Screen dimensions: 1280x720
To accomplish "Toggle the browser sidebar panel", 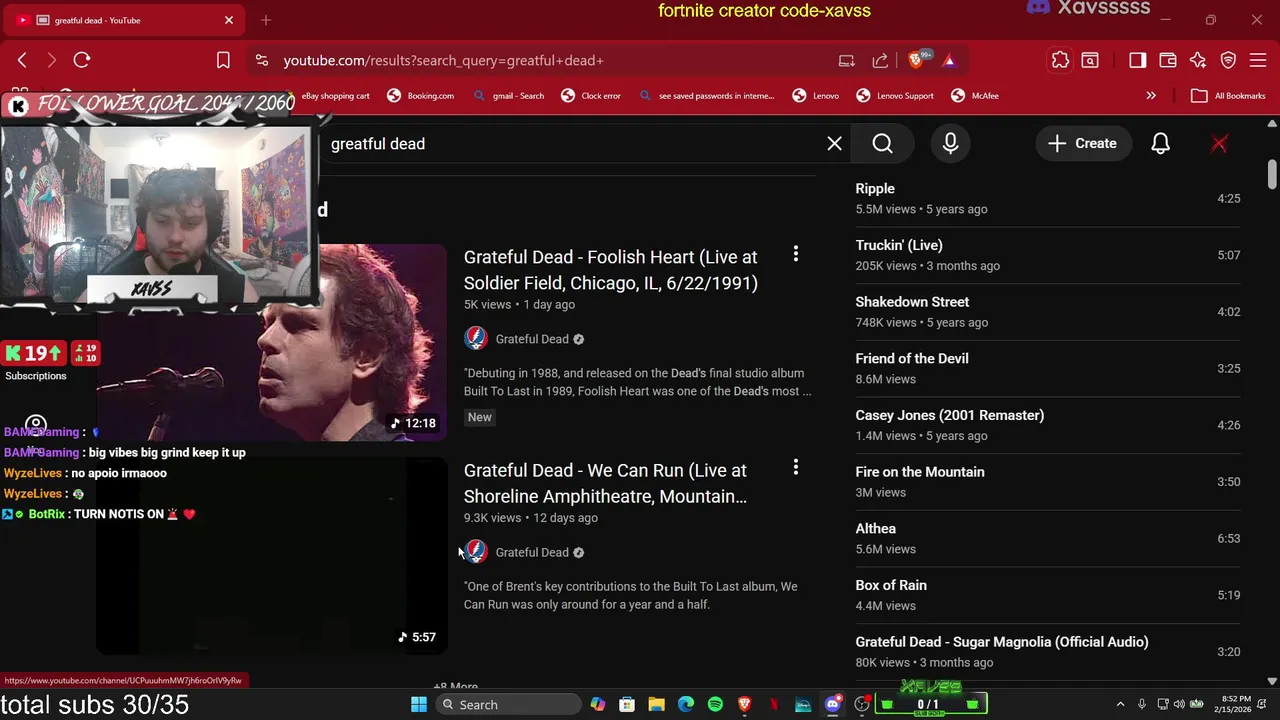I will 1138,60.
